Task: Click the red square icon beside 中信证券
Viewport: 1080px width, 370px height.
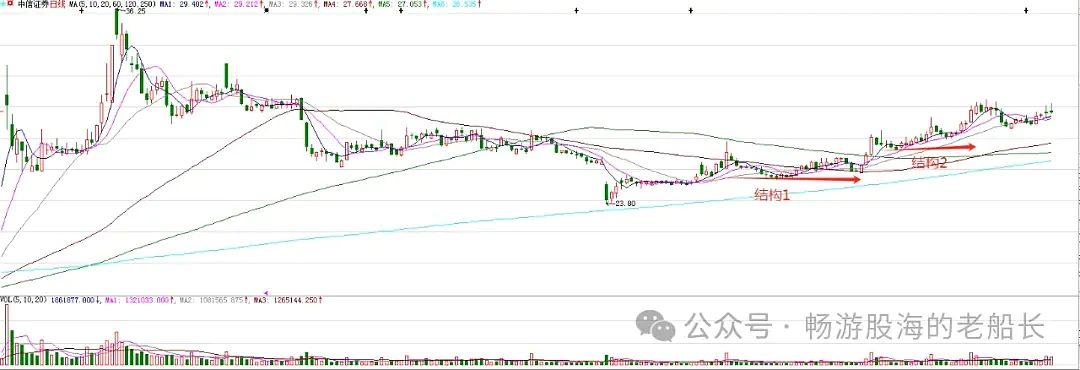Action: coord(11,3)
